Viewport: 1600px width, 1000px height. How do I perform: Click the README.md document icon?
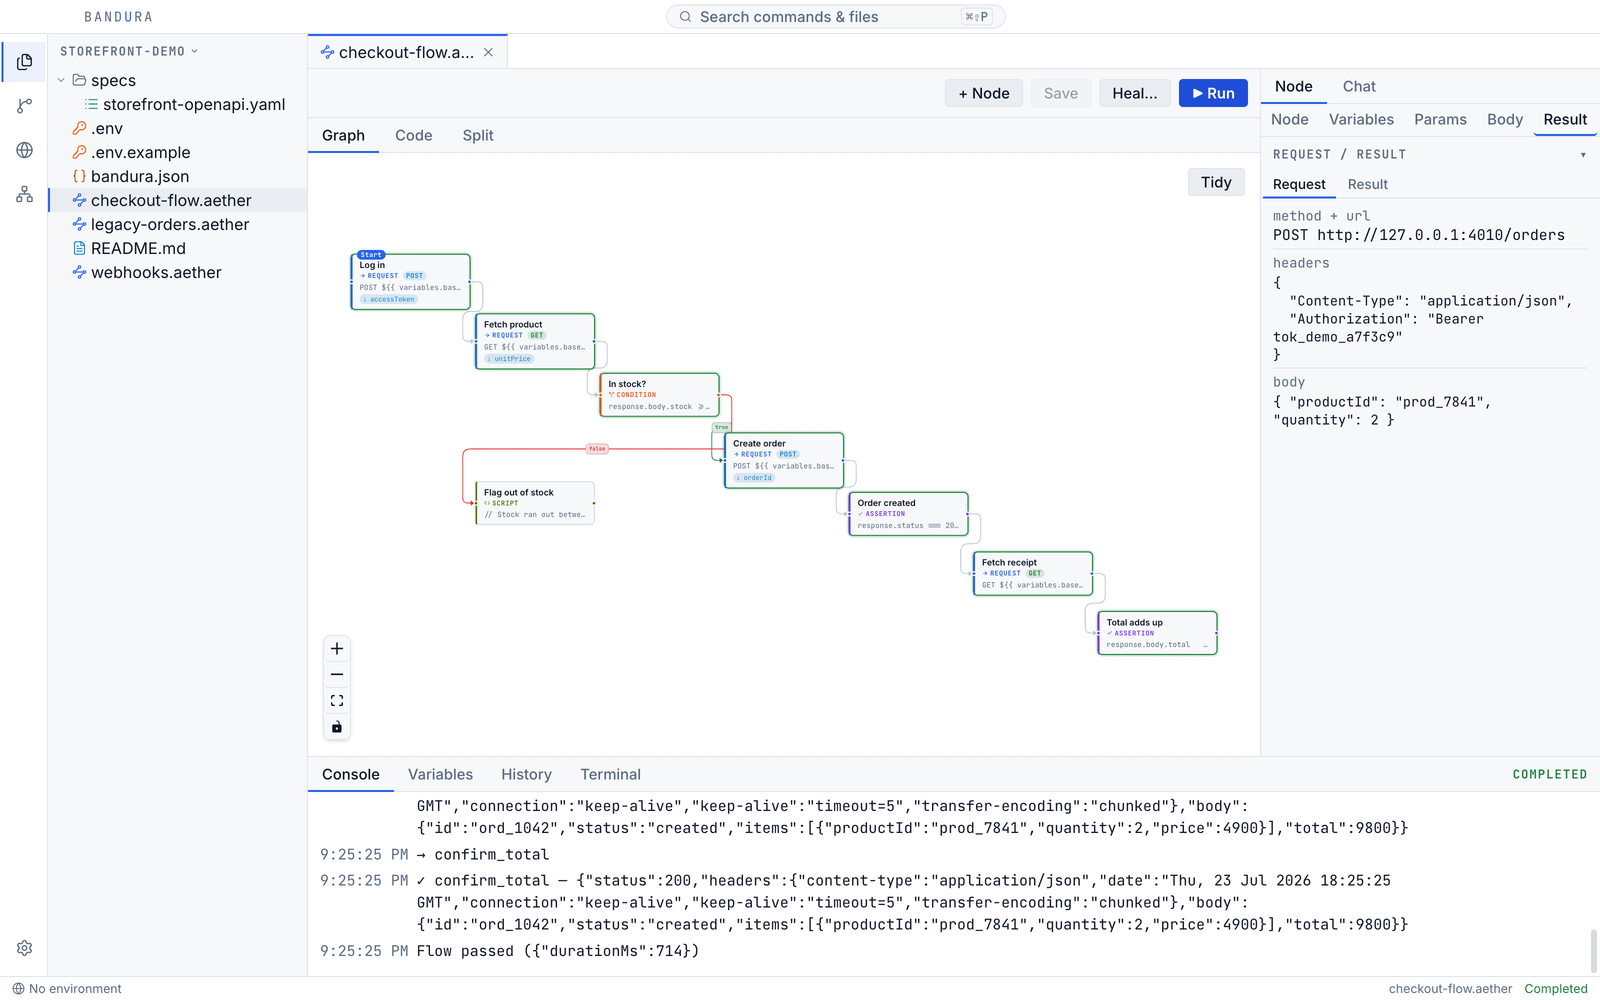pyautogui.click(x=79, y=248)
